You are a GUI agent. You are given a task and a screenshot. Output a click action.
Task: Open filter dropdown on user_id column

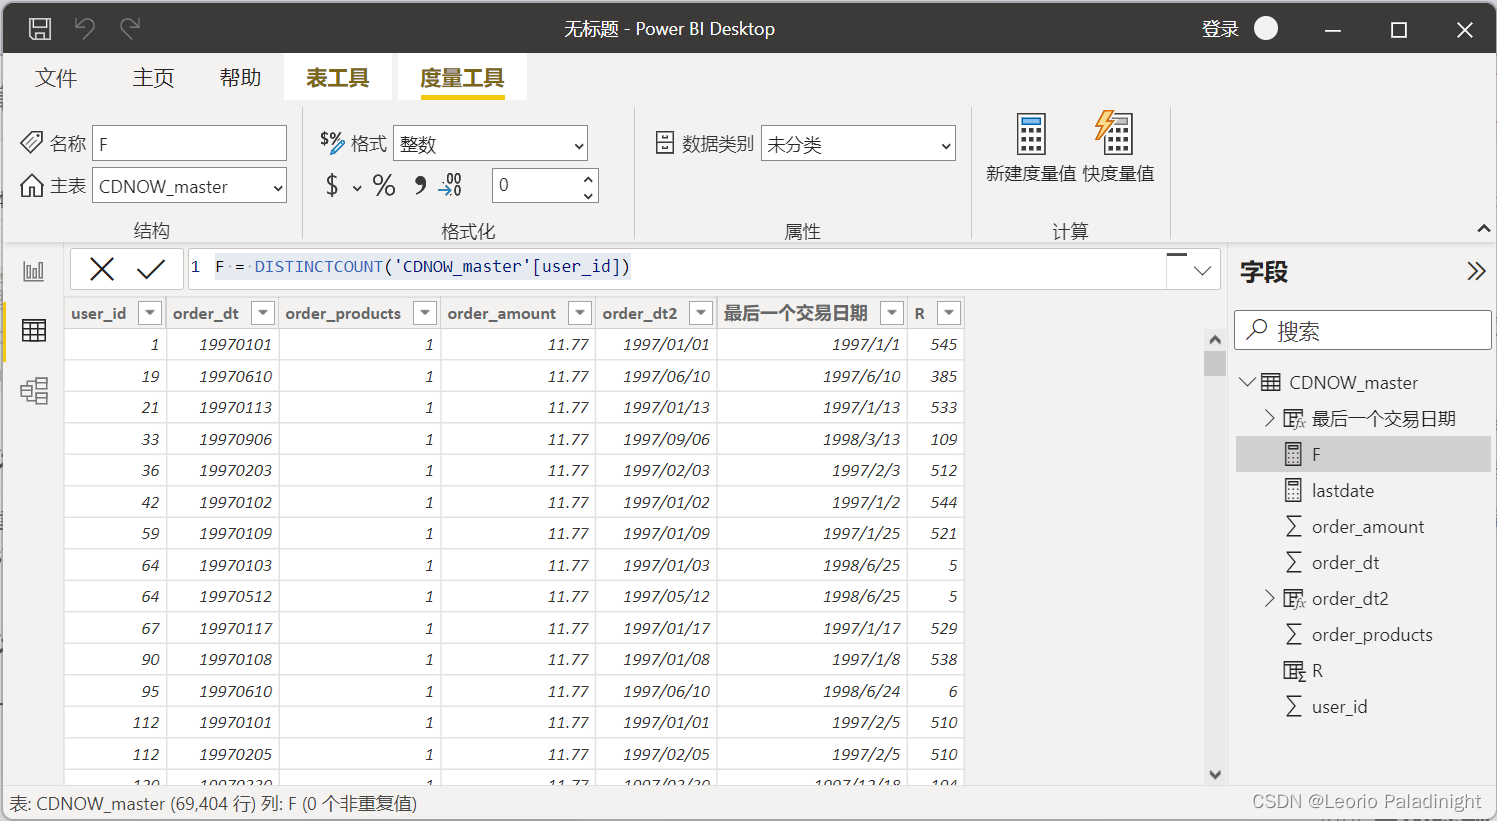click(x=150, y=313)
